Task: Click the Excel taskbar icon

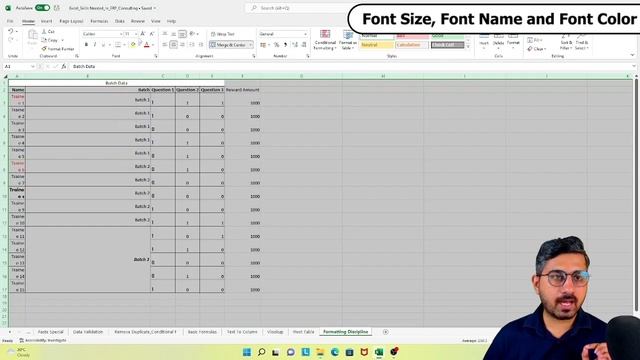Action: (379, 352)
